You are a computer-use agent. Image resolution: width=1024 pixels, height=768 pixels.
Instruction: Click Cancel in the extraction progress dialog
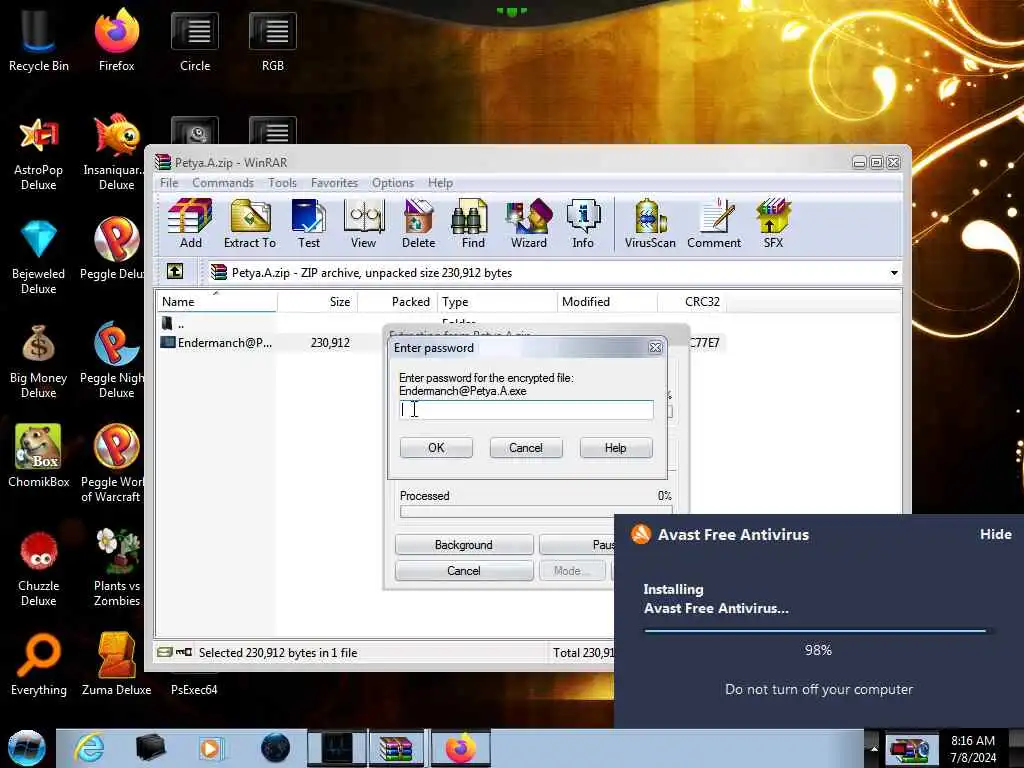[x=464, y=571]
